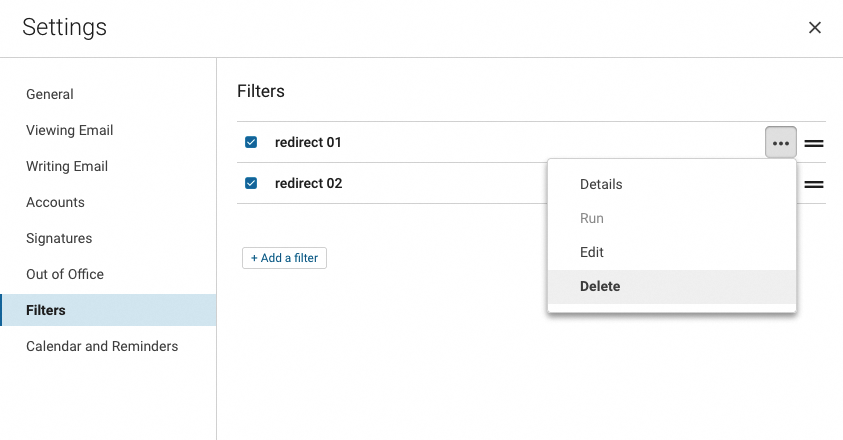843x440 pixels.
Task: Open the General settings section
Action: click(x=50, y=95)
